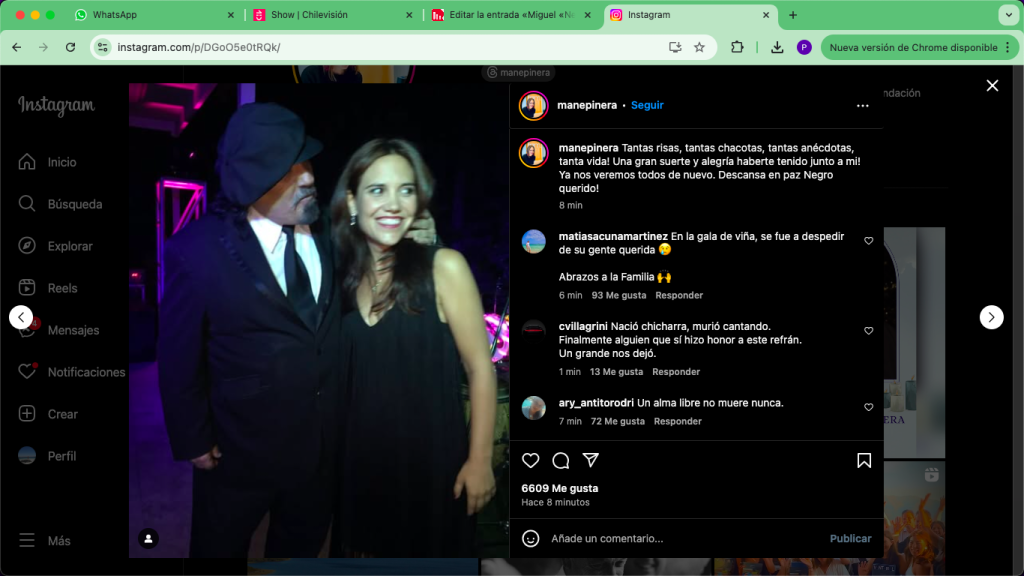Viewport: 1024px width, 576px height.
Task: Focus the Añade un comentario field
Action: coord(686,538)
